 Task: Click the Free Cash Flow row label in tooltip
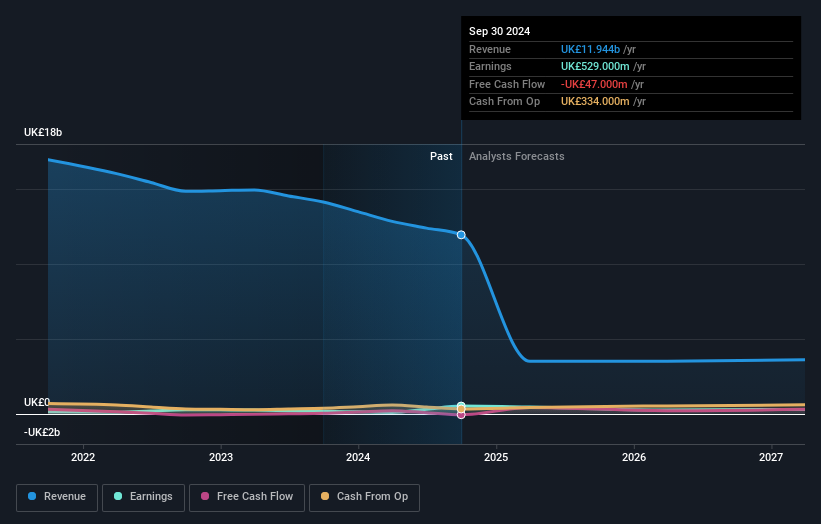click(x=507, y=84)
